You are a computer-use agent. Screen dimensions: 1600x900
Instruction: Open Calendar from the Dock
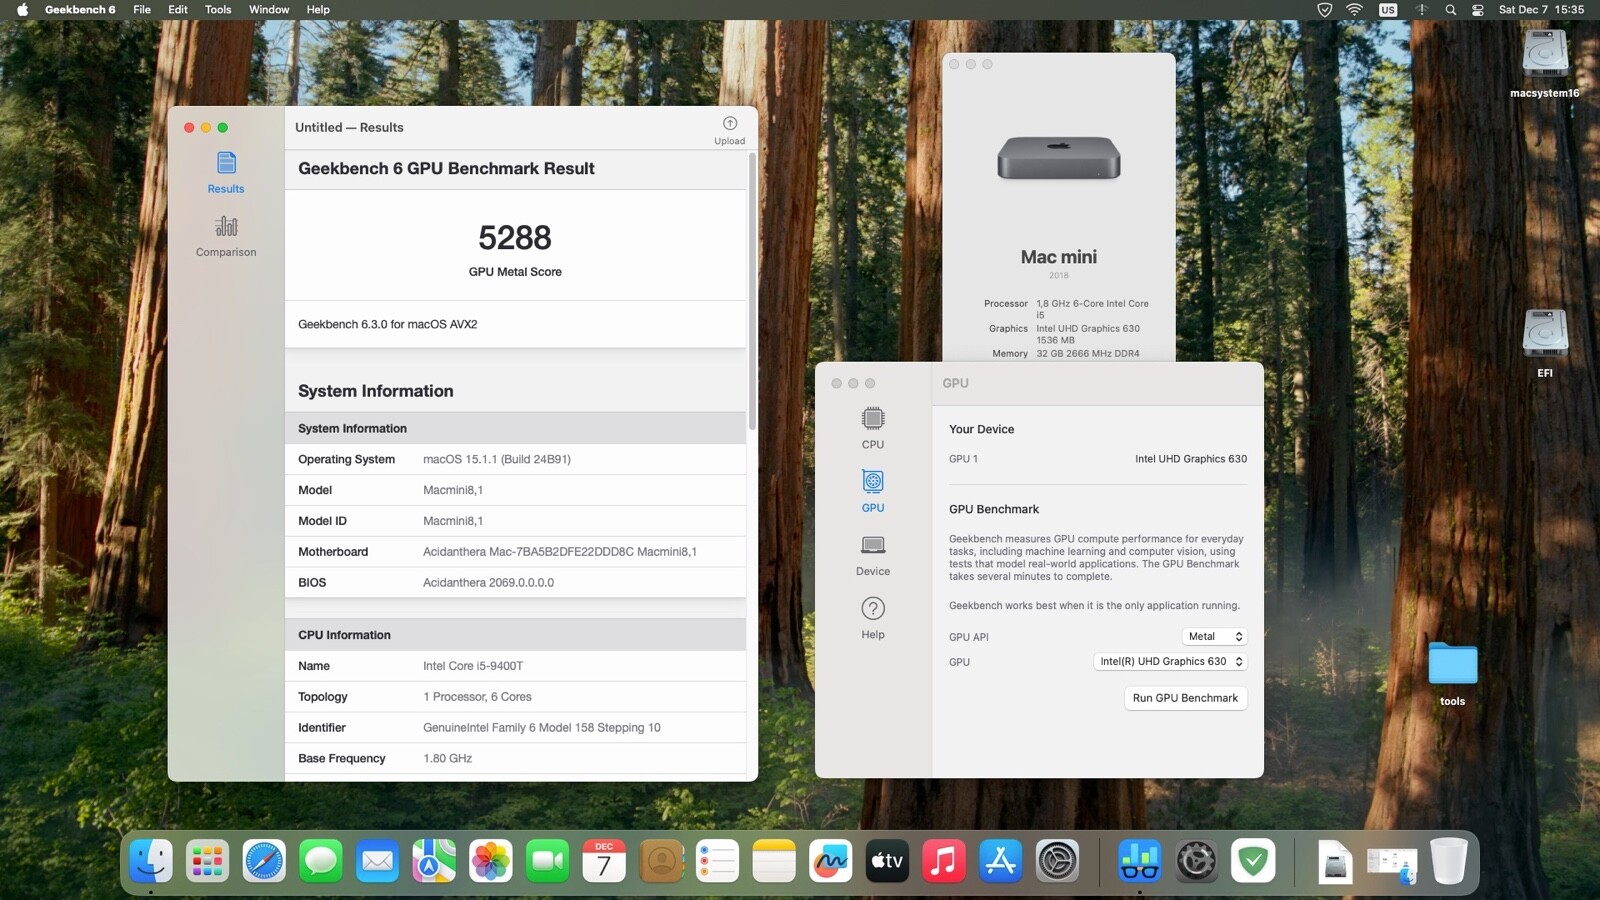604,861
